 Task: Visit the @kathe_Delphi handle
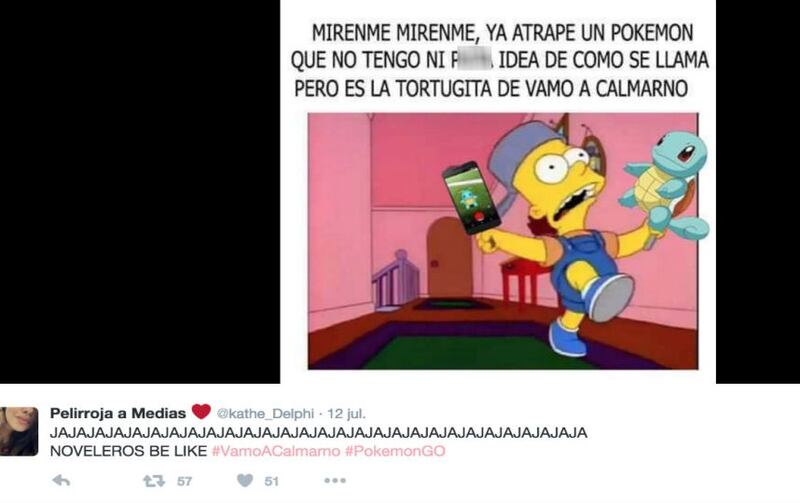click(x=265, y=413)
